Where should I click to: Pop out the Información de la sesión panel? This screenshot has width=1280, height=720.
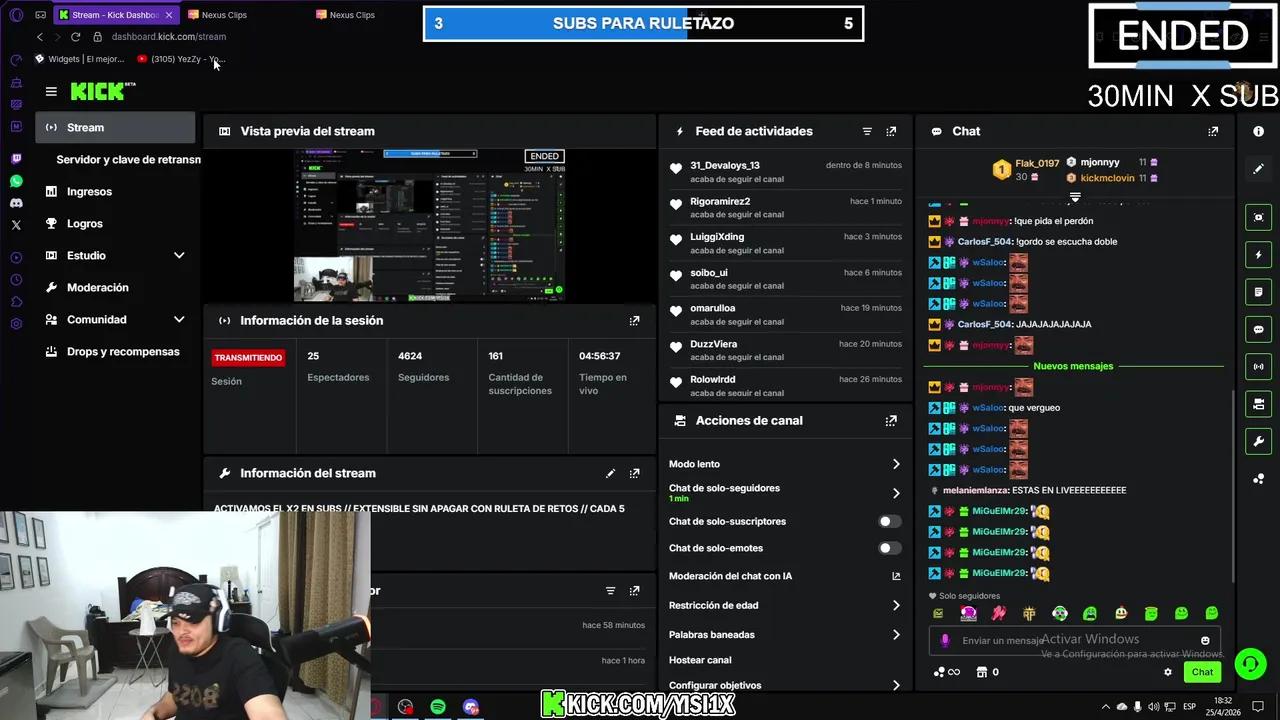click(634, 321)
